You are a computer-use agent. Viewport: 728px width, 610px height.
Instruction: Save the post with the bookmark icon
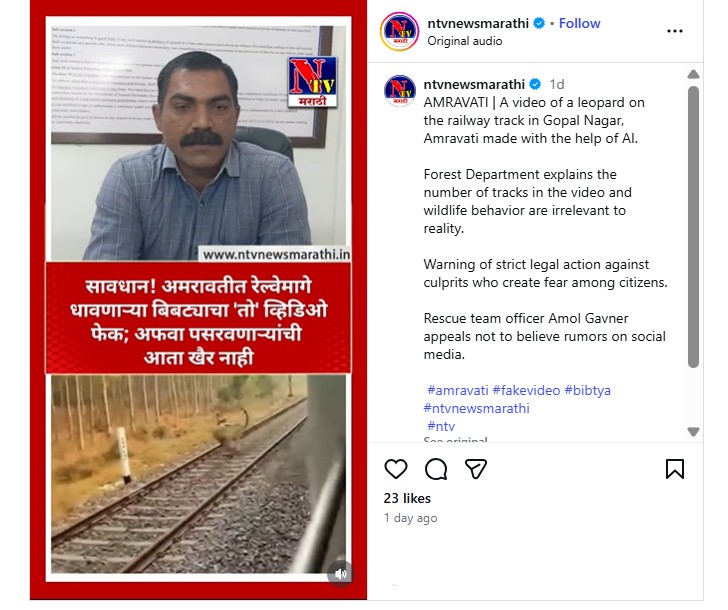[675, 469]
